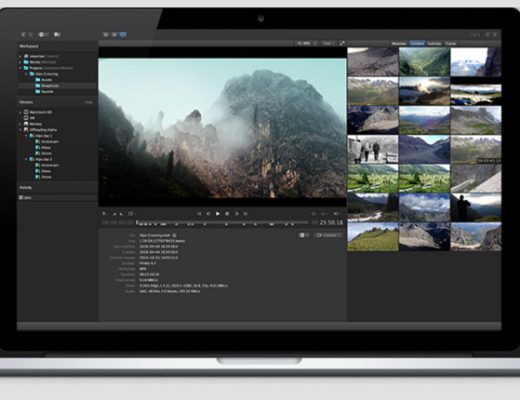
Task: Go back using the left arrow toolbar icon
Action: [x=23, y=35]
